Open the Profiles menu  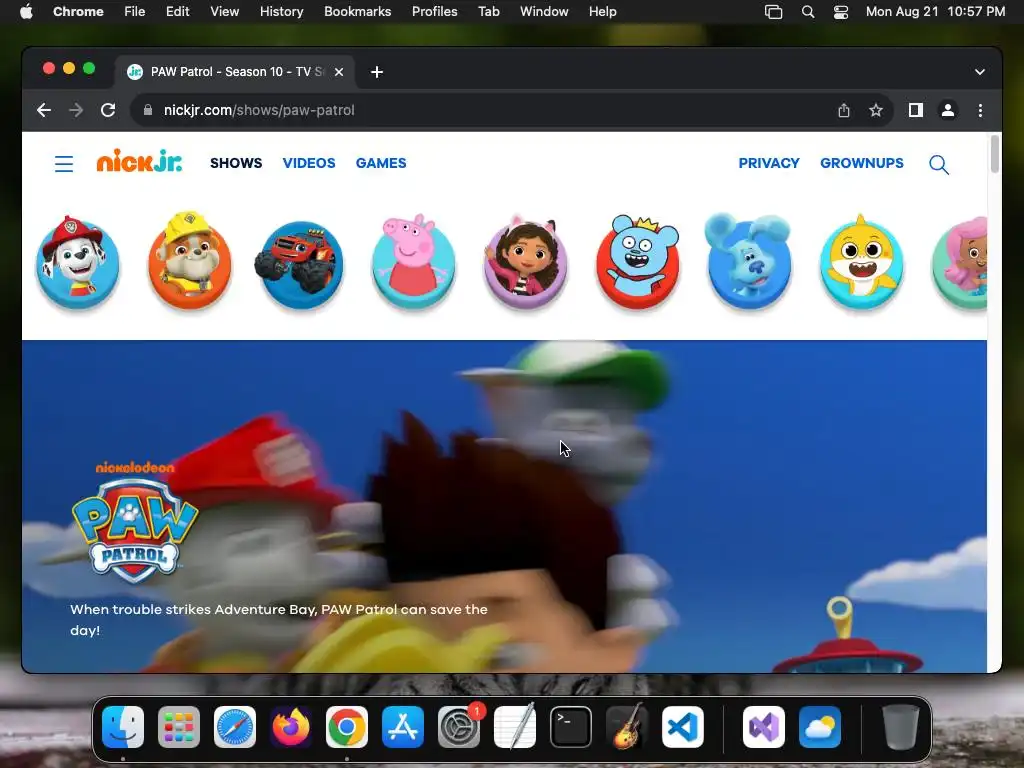point(434,12)
